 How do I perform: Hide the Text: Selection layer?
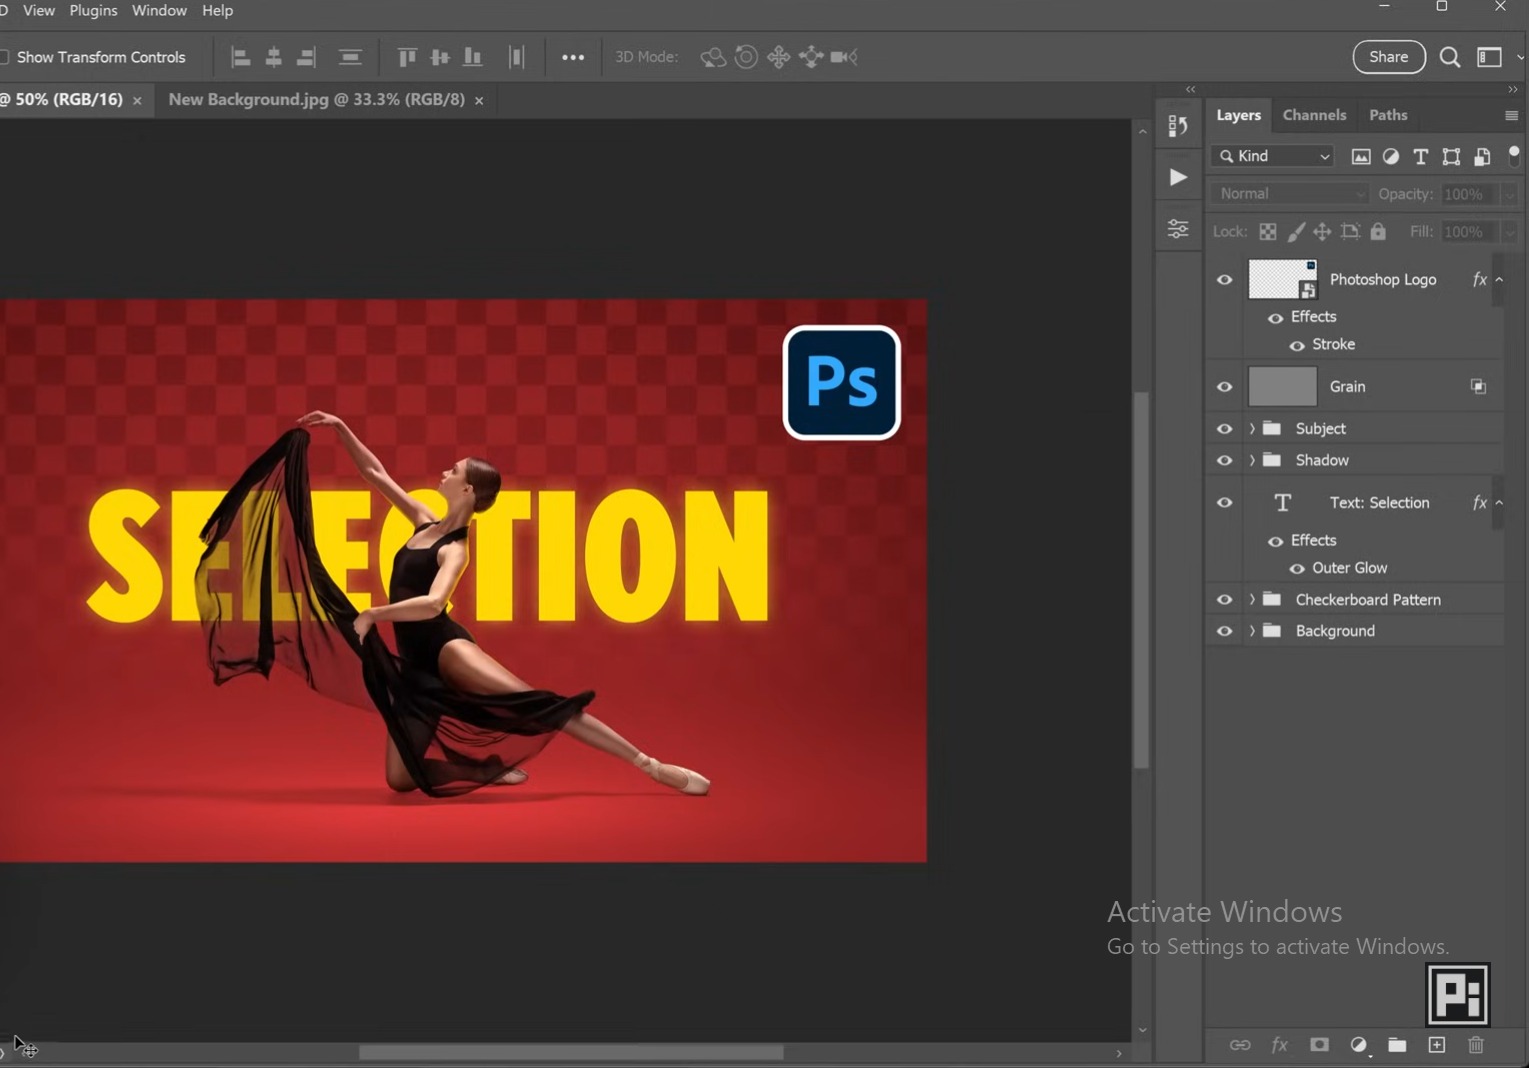click(x=1224, y=503)
